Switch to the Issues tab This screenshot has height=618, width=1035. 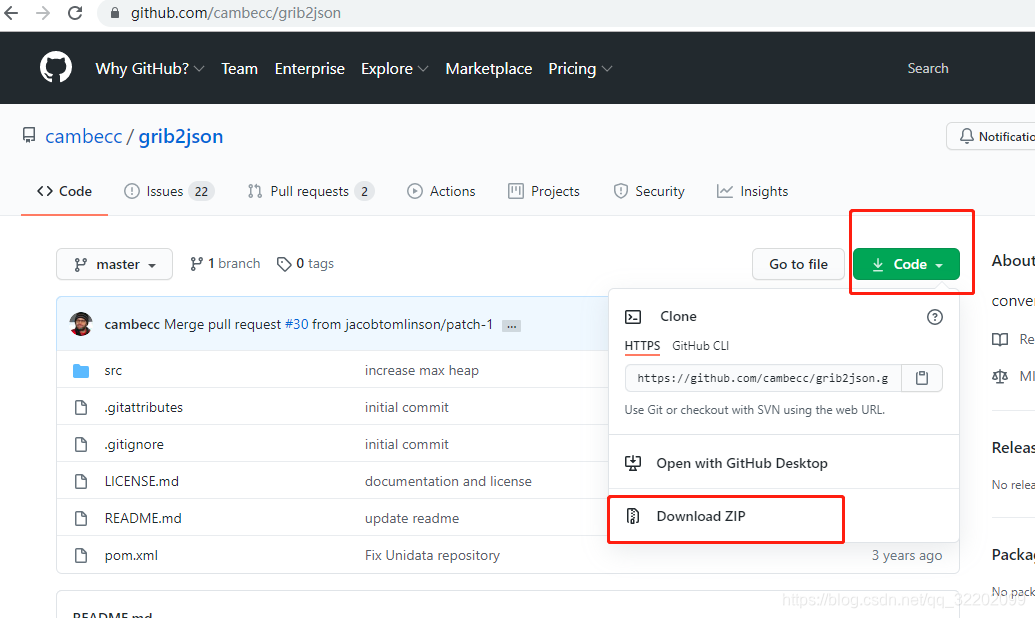coord(169,191)
